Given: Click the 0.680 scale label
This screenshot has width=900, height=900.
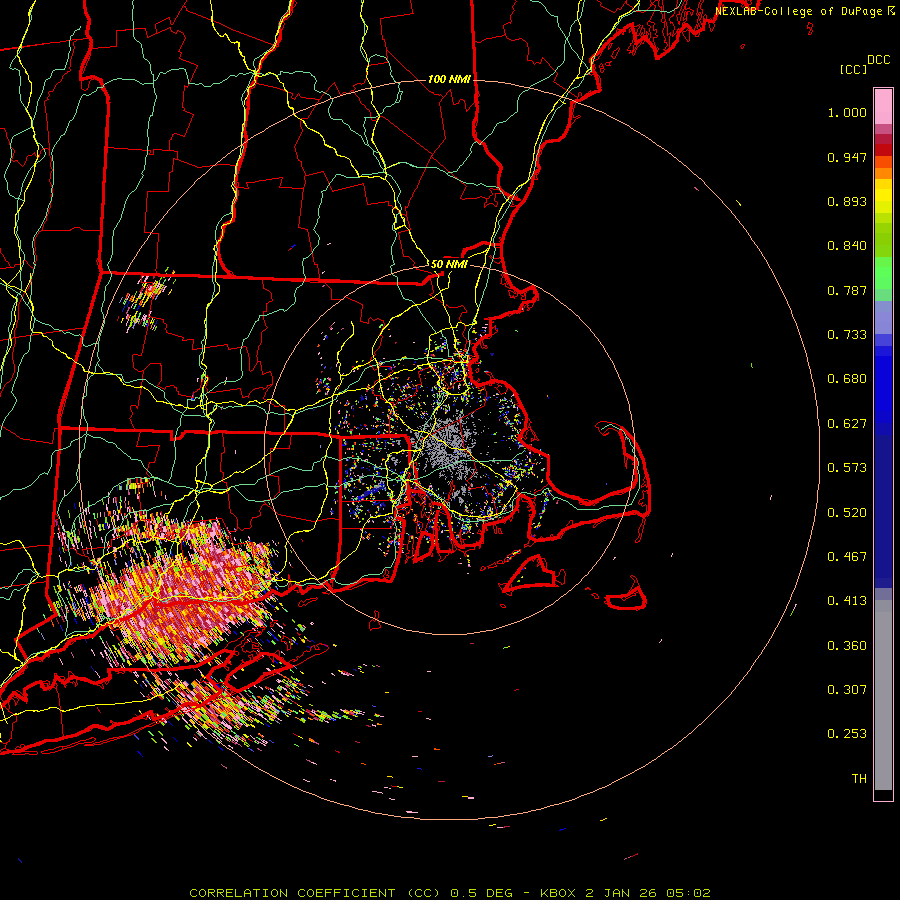Looking at the screenshot, I should click(847, 379).
